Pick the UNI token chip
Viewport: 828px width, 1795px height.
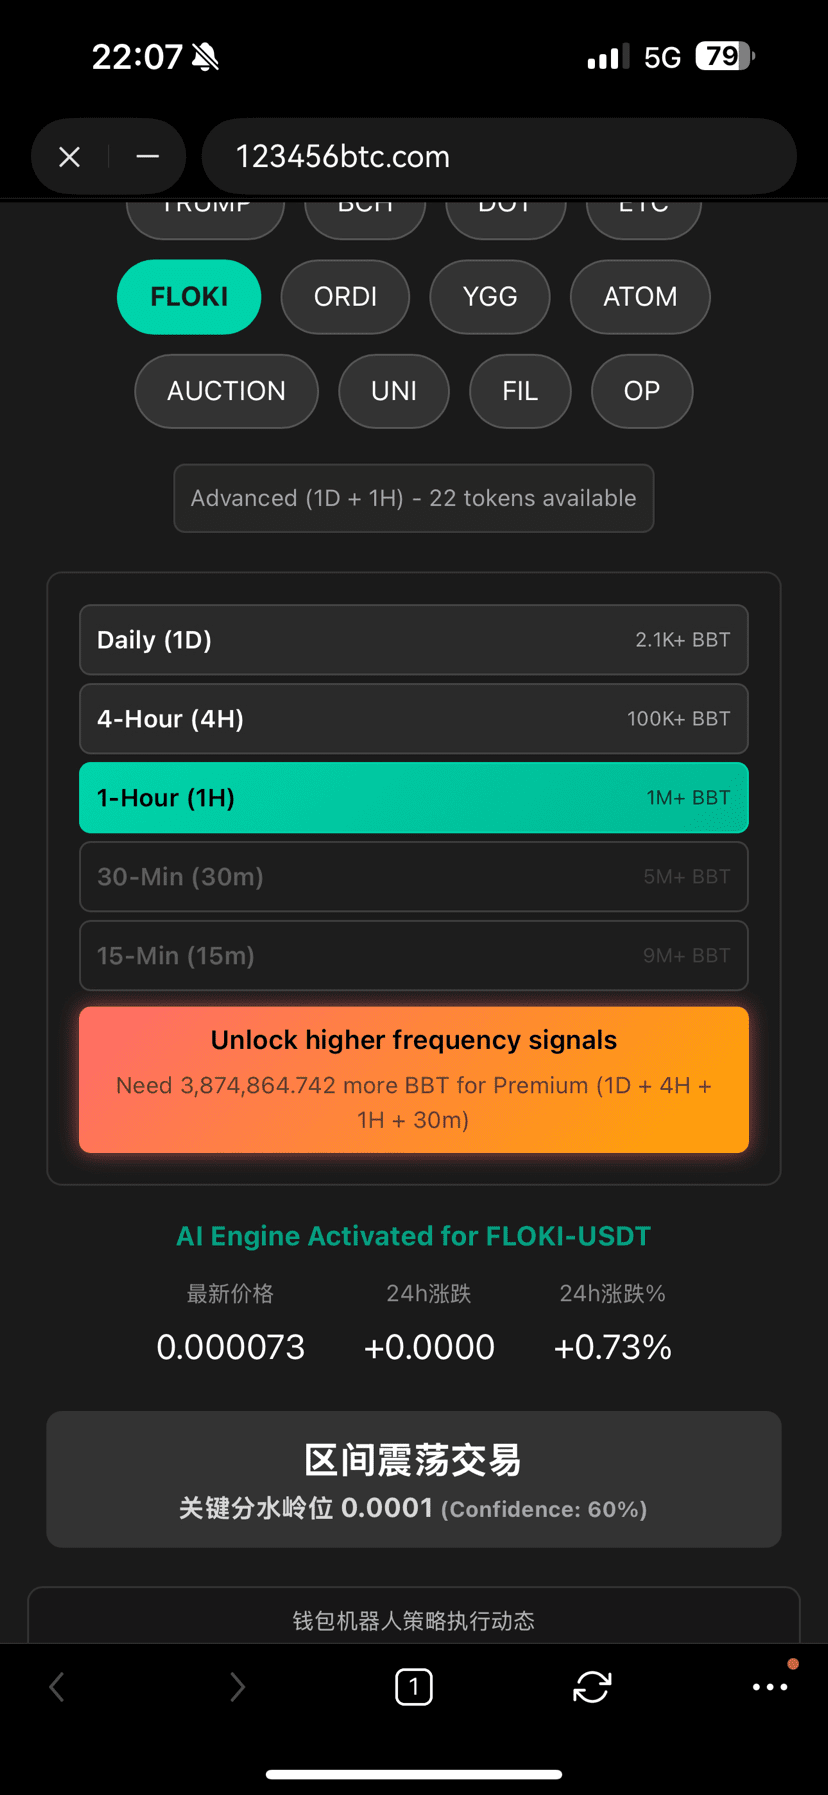(x=394, y=391)
